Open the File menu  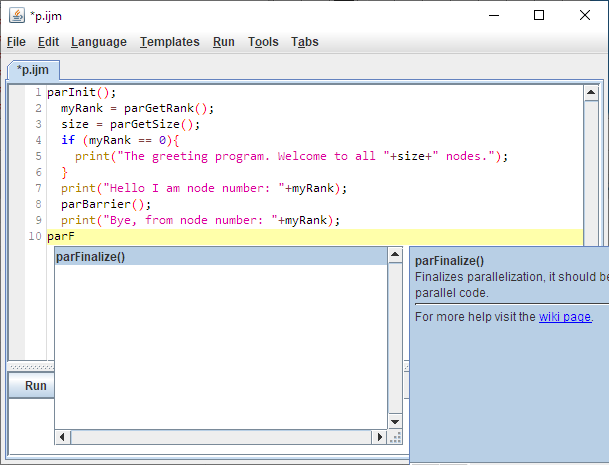tap(16, 42)
